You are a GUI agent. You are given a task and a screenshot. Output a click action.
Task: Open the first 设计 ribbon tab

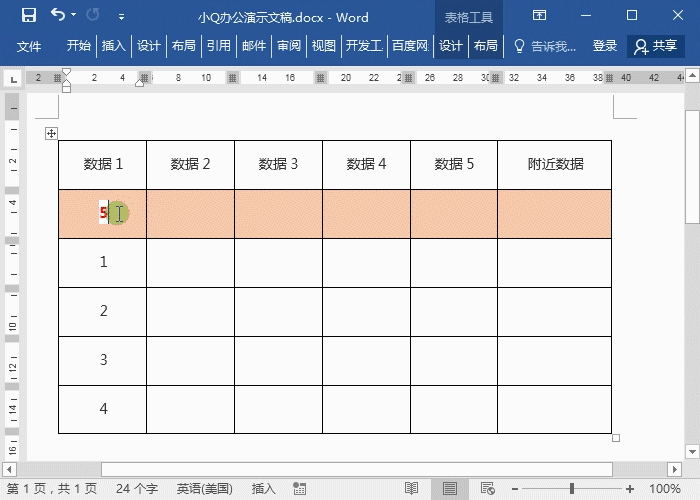pos(148,46)
